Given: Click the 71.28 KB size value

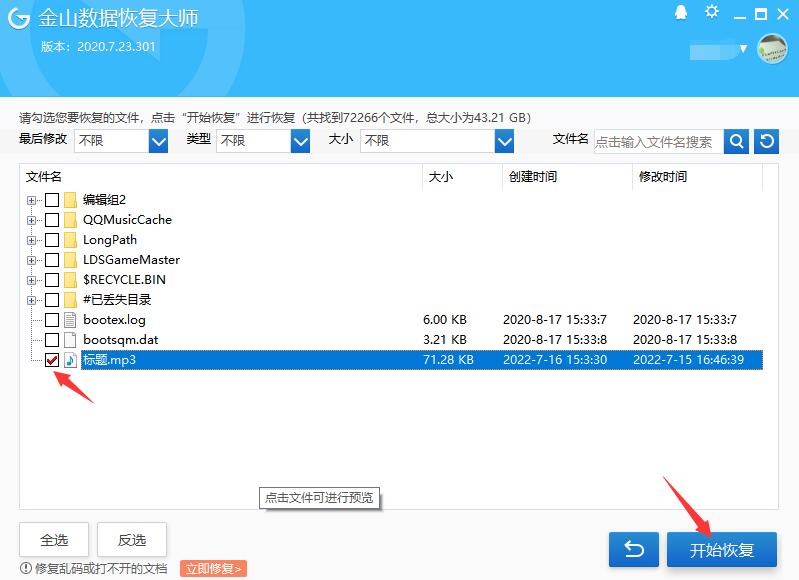Looking at the screenshot, I should click(448, 359).
